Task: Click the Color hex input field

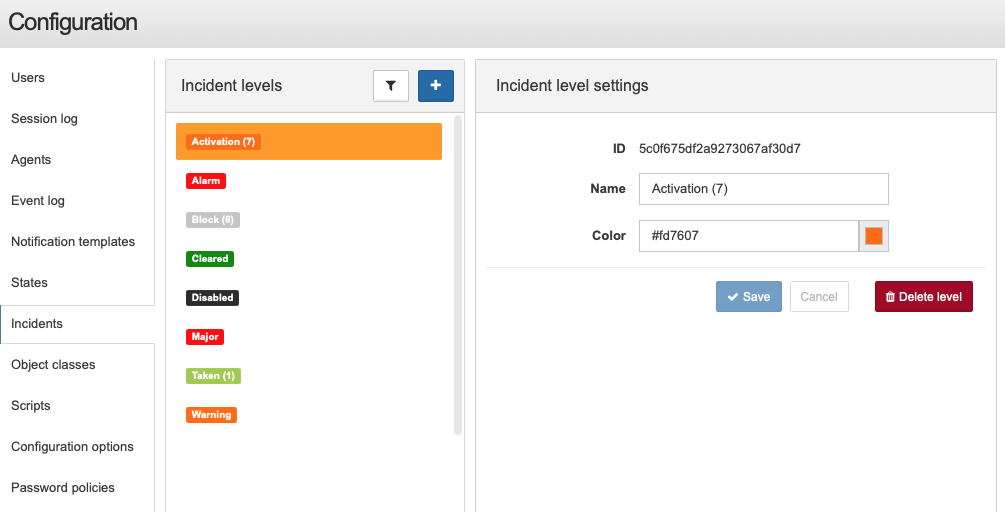Action: pos(749,236)
